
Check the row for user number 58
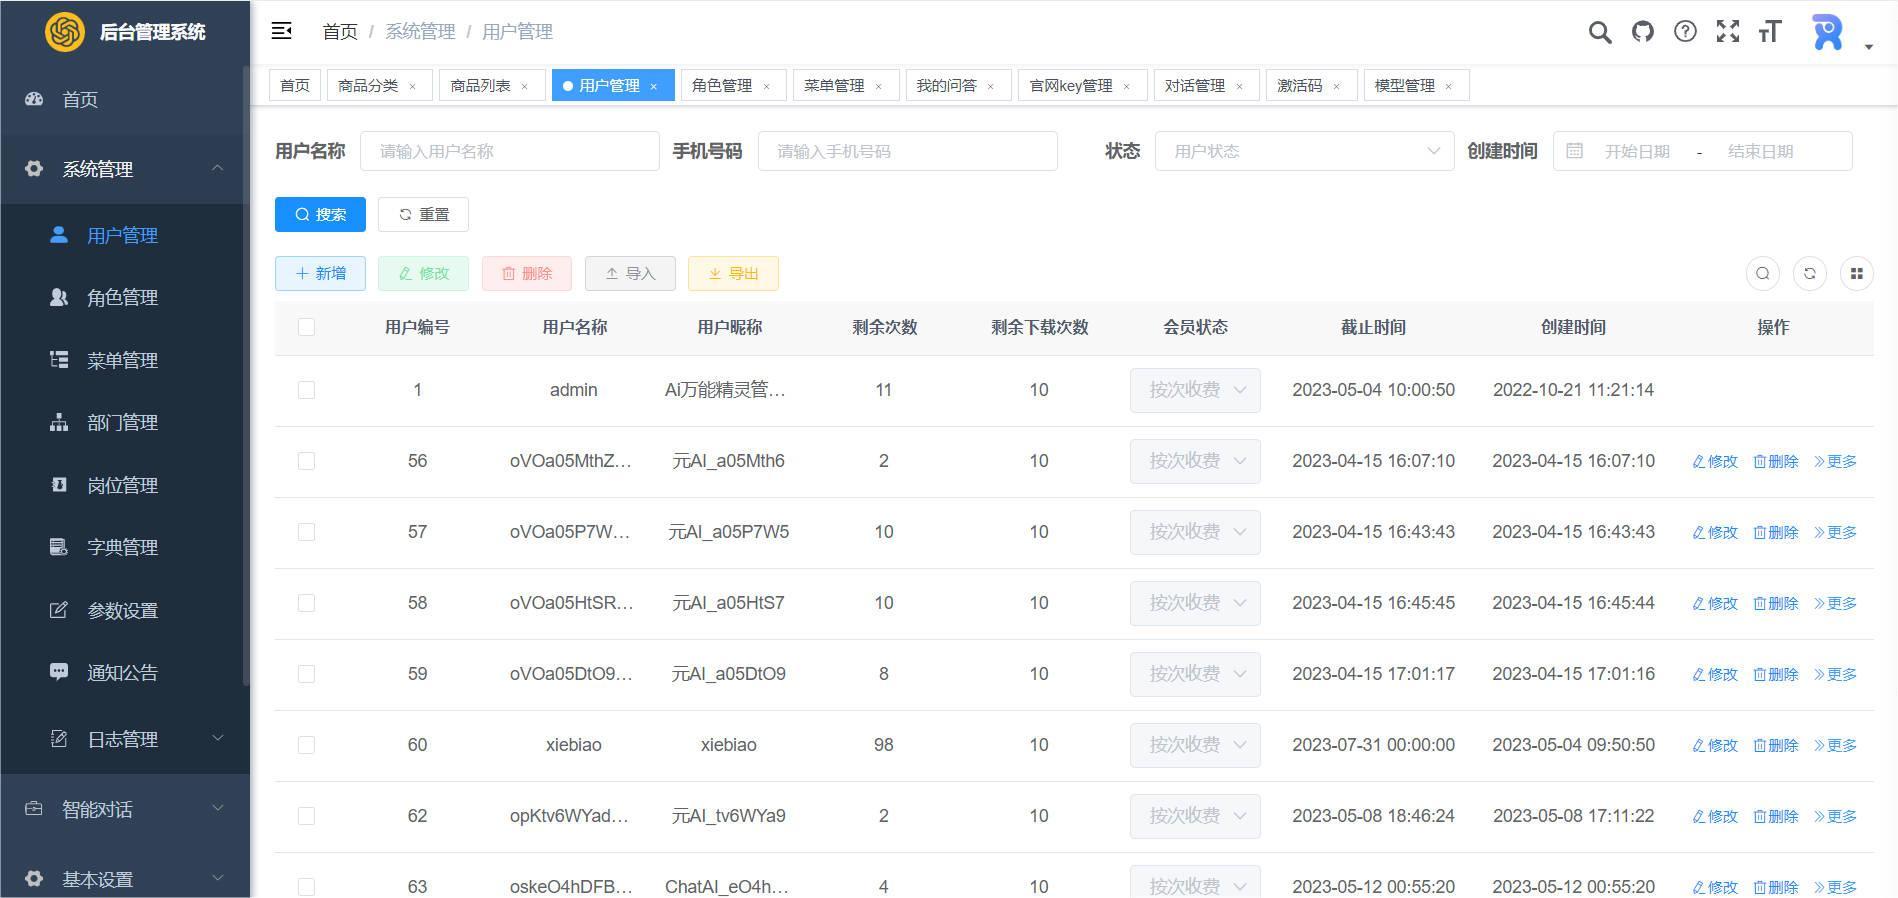pos(306,603)
